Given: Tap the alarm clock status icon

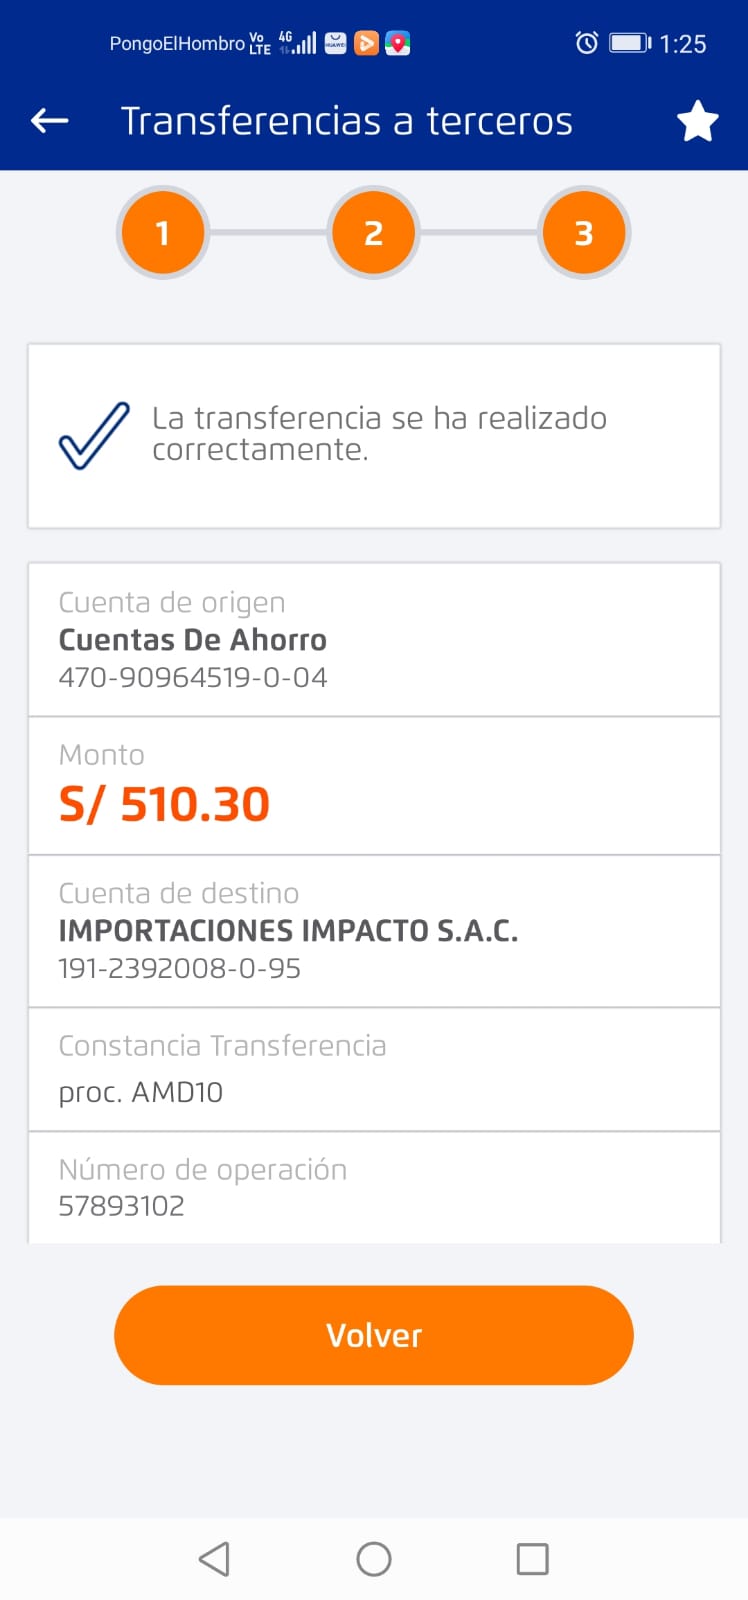Looking at the screenshot, I should [x=587, y=43].
